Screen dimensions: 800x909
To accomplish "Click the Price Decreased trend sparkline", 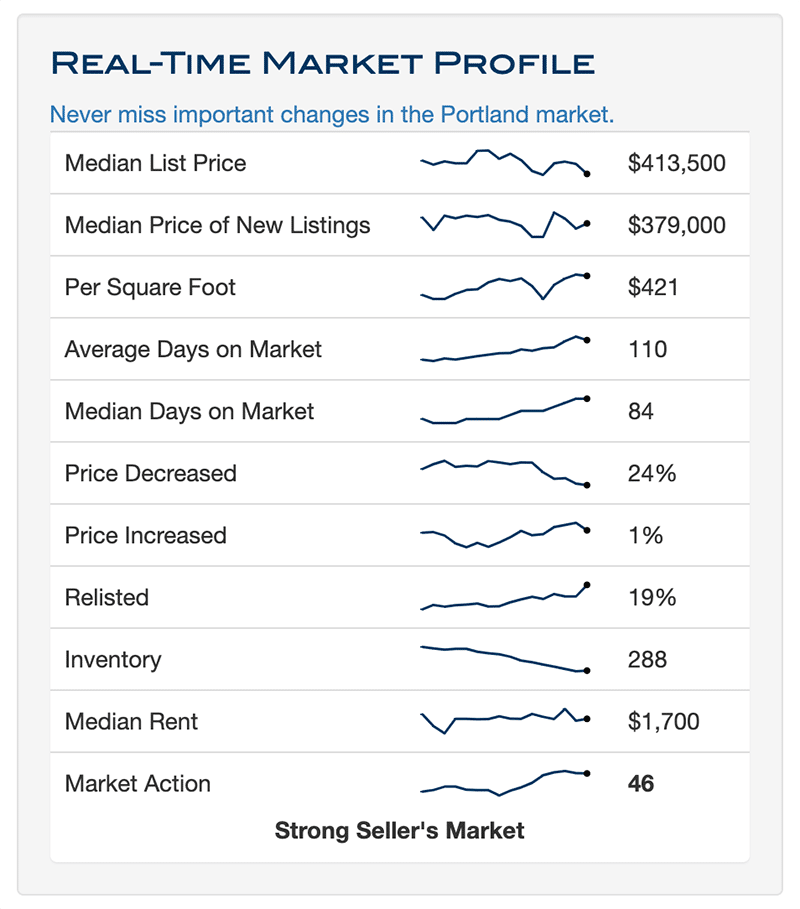I will (505, 473).
